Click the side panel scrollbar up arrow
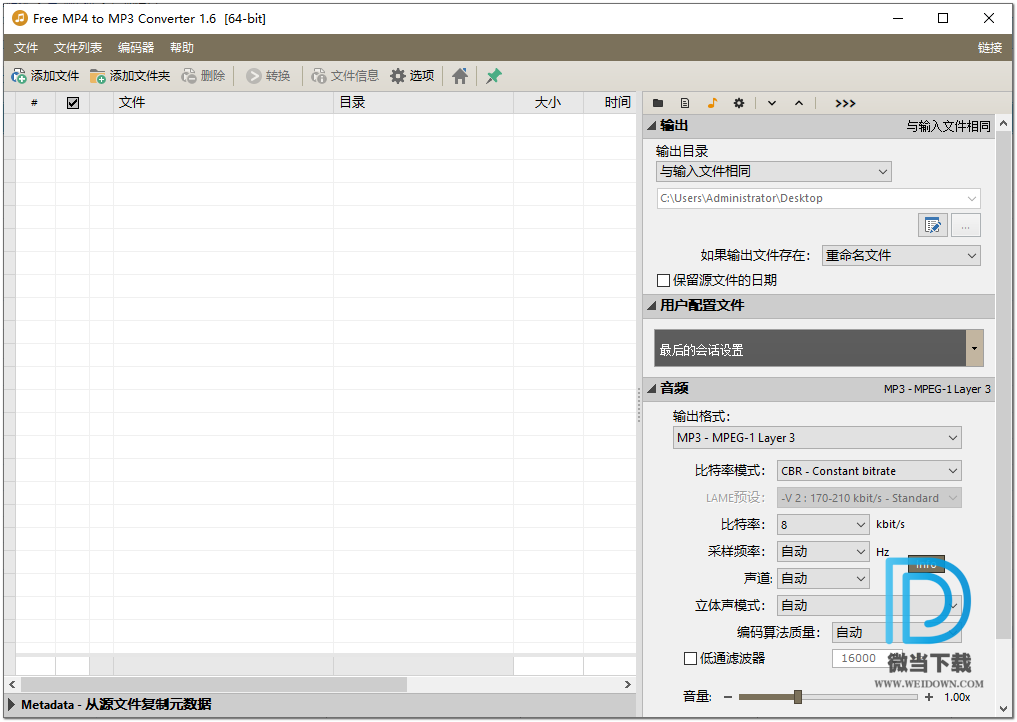1017x722 pixels. click(x=1003, y=123)
